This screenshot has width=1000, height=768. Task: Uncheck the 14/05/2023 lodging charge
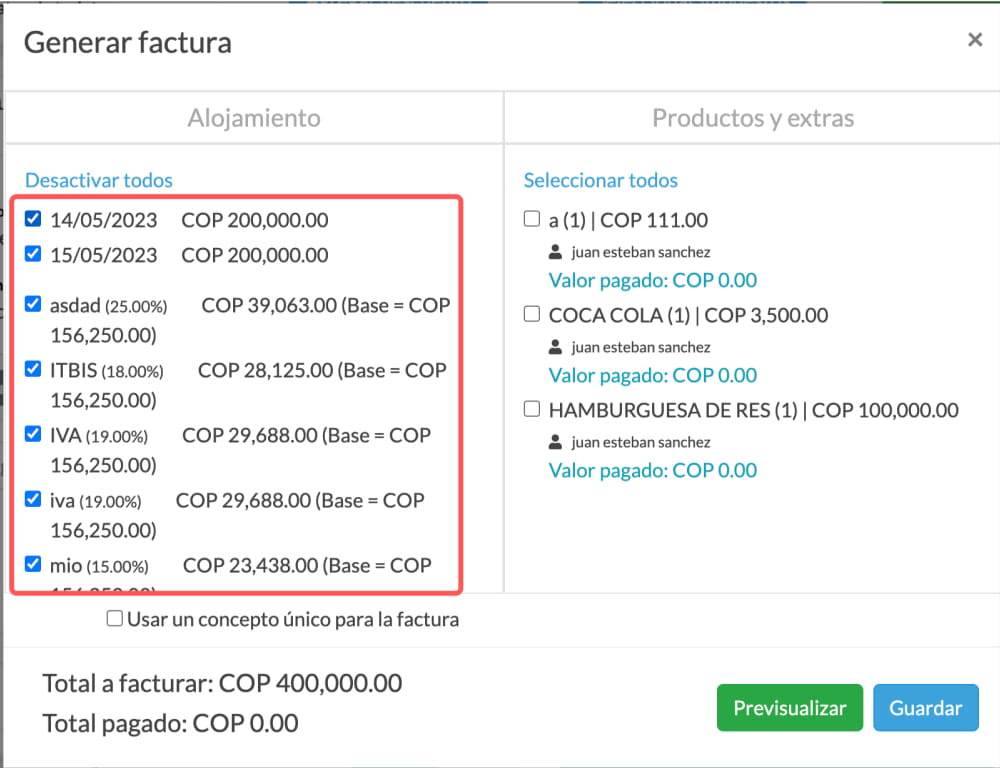click(33, 219)
